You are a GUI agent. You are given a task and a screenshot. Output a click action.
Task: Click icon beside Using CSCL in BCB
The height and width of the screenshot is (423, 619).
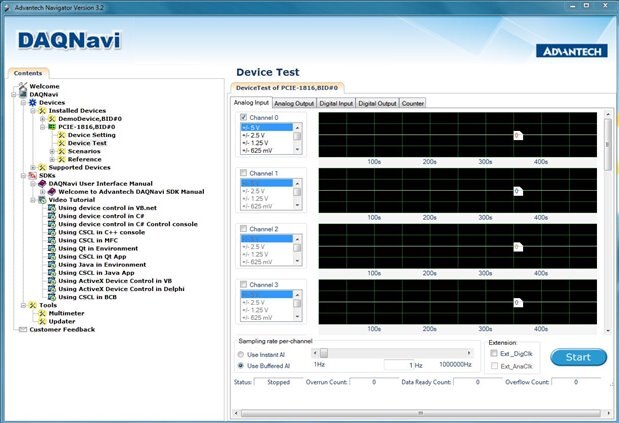[52, 297]
